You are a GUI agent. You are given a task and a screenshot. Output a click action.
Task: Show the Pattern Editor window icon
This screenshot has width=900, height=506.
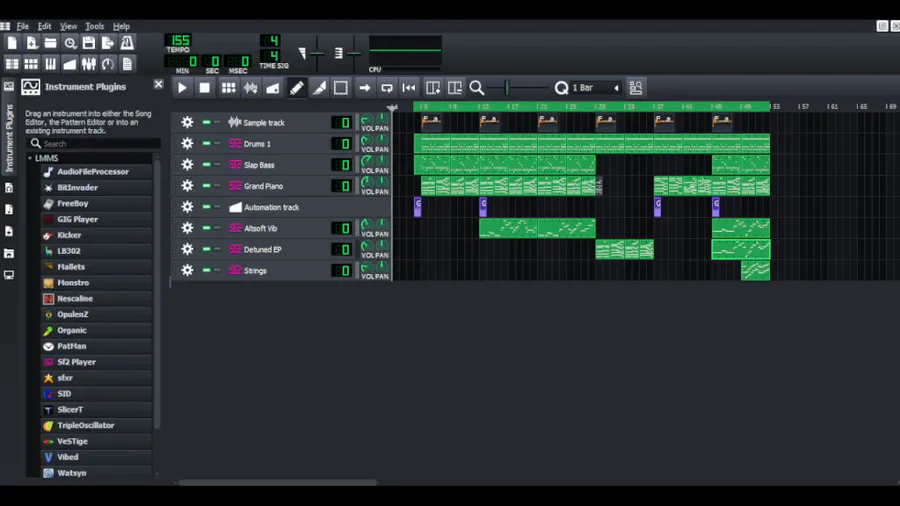tap(31, 64)
